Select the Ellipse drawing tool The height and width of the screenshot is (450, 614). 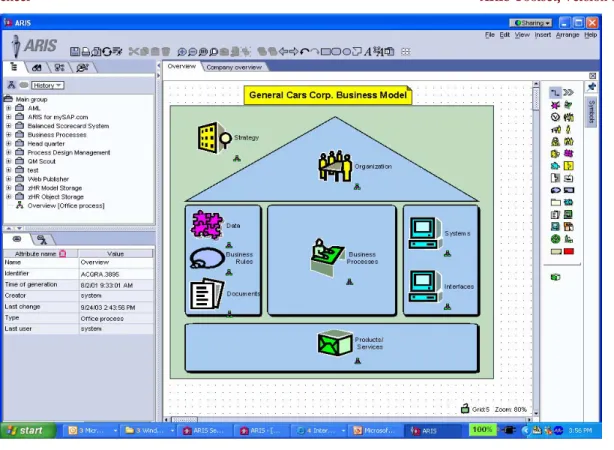tap(347, 51)
